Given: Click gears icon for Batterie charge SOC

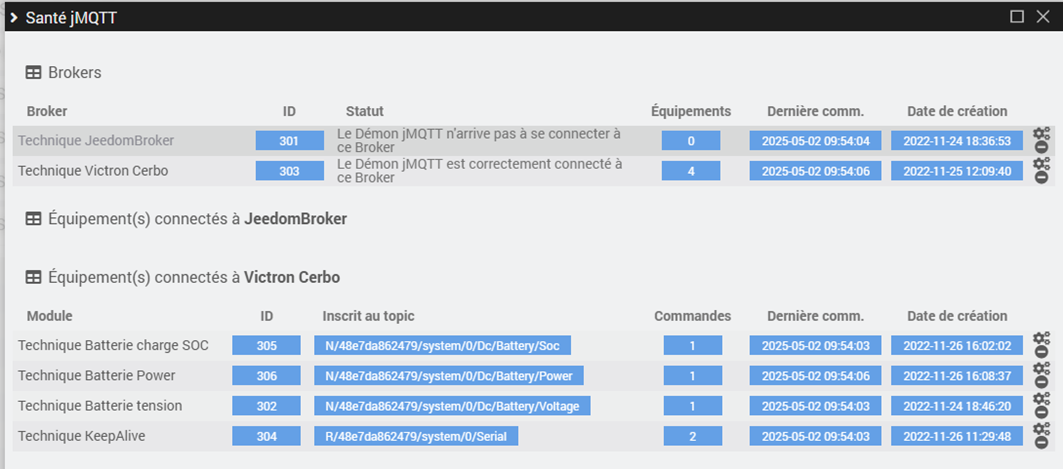Looking at the screenshot, I should [x=1041, y=345].
